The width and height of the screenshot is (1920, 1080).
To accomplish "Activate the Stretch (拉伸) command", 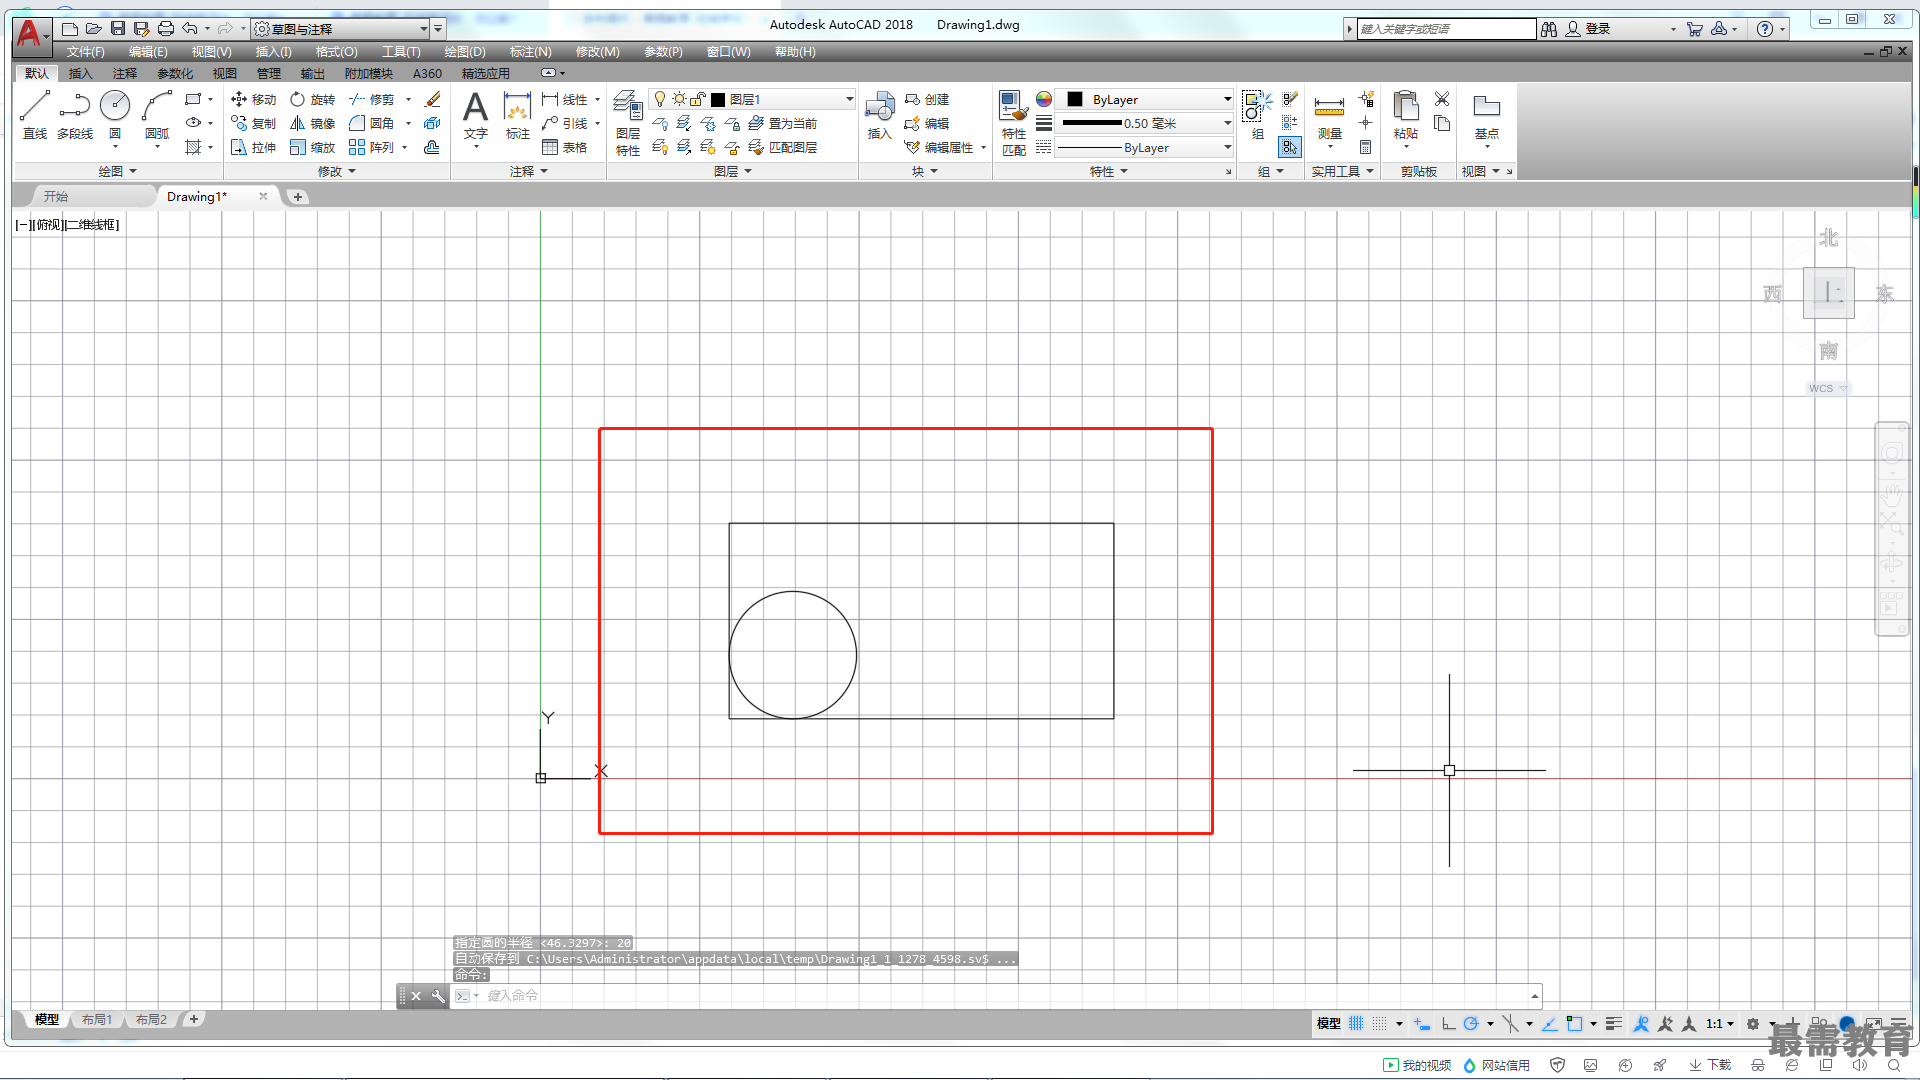I will point(253,147).
